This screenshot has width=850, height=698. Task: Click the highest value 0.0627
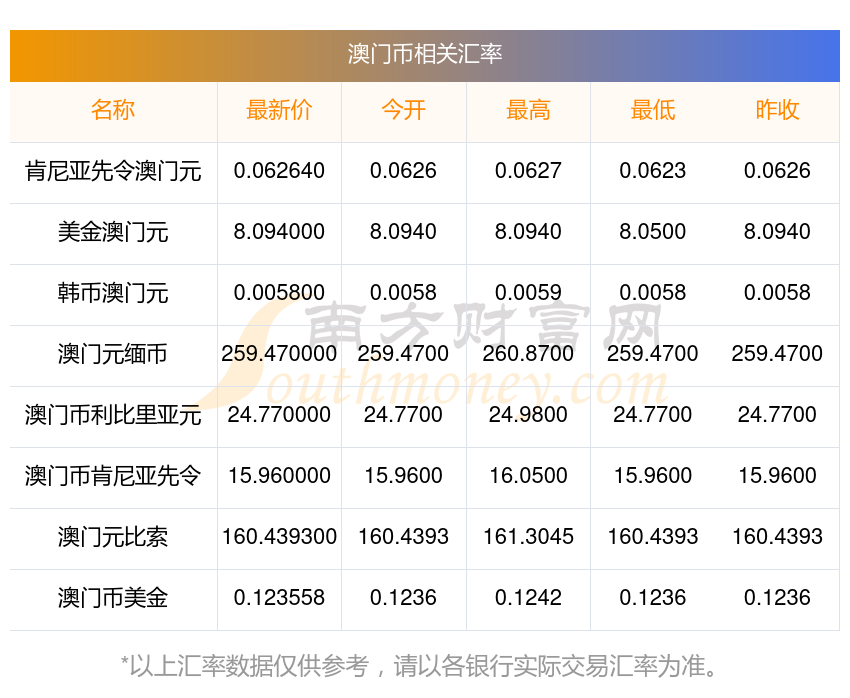(x=528, y=171)
